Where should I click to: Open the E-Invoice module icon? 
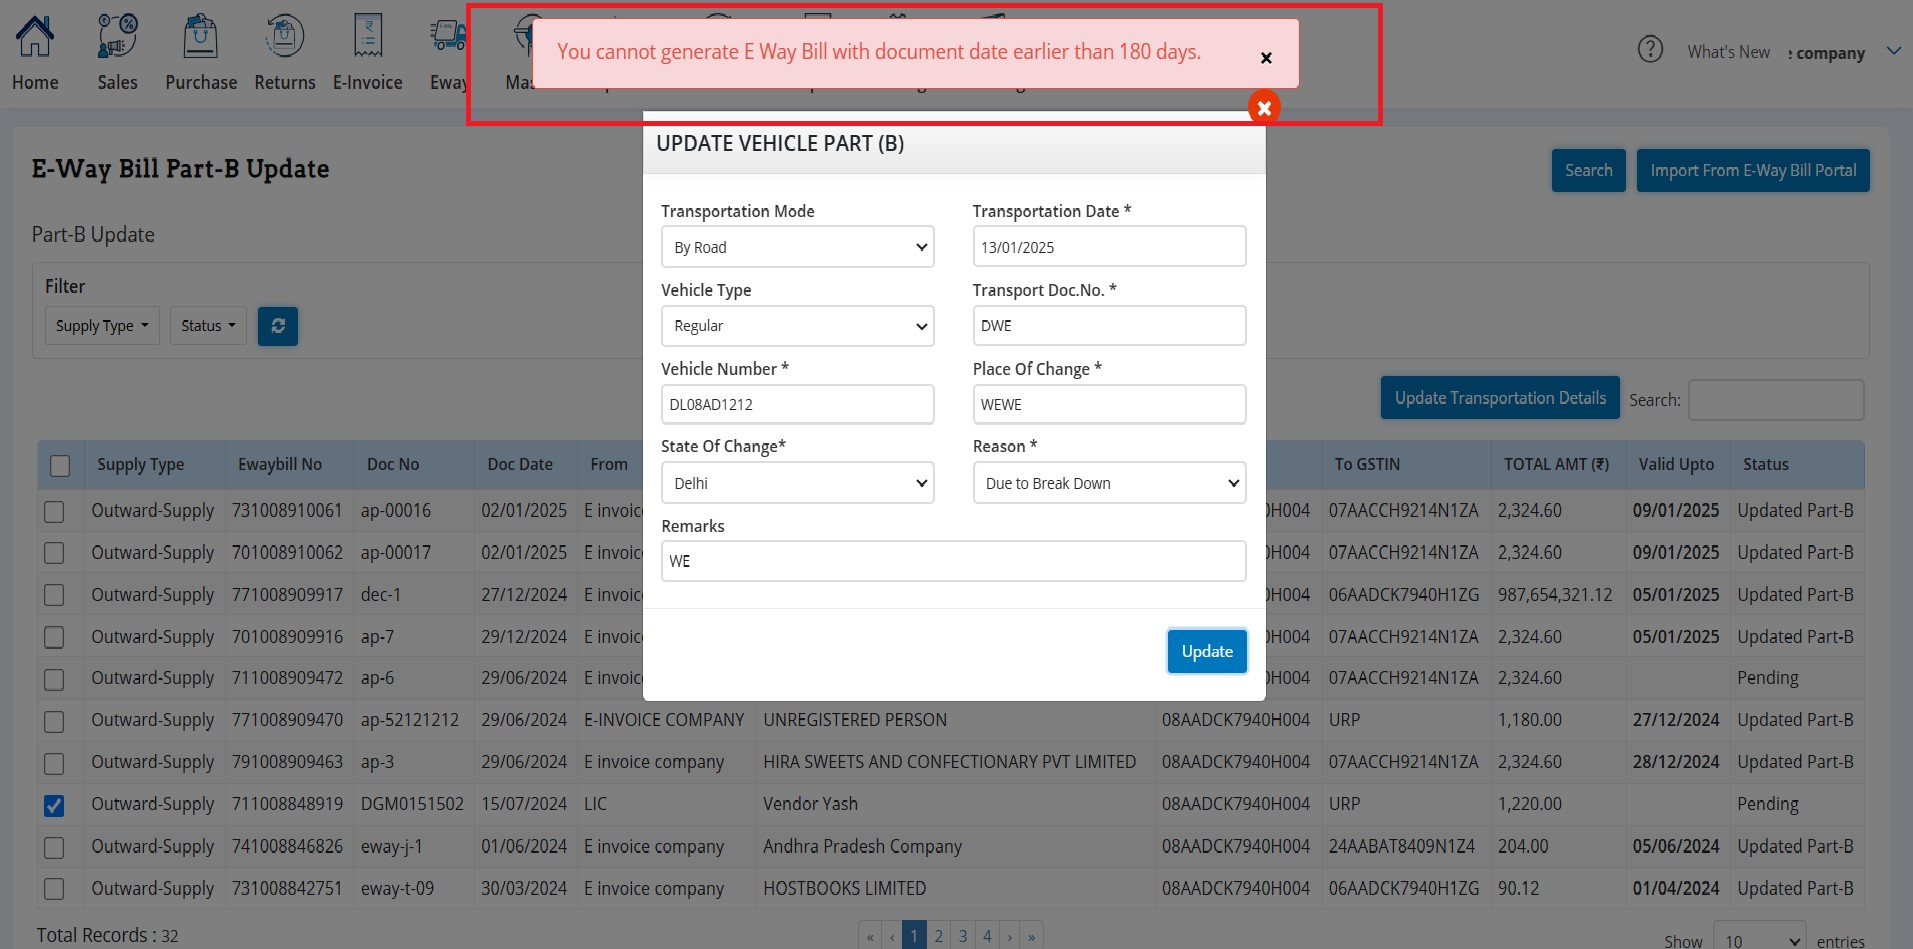click(368, 37)
